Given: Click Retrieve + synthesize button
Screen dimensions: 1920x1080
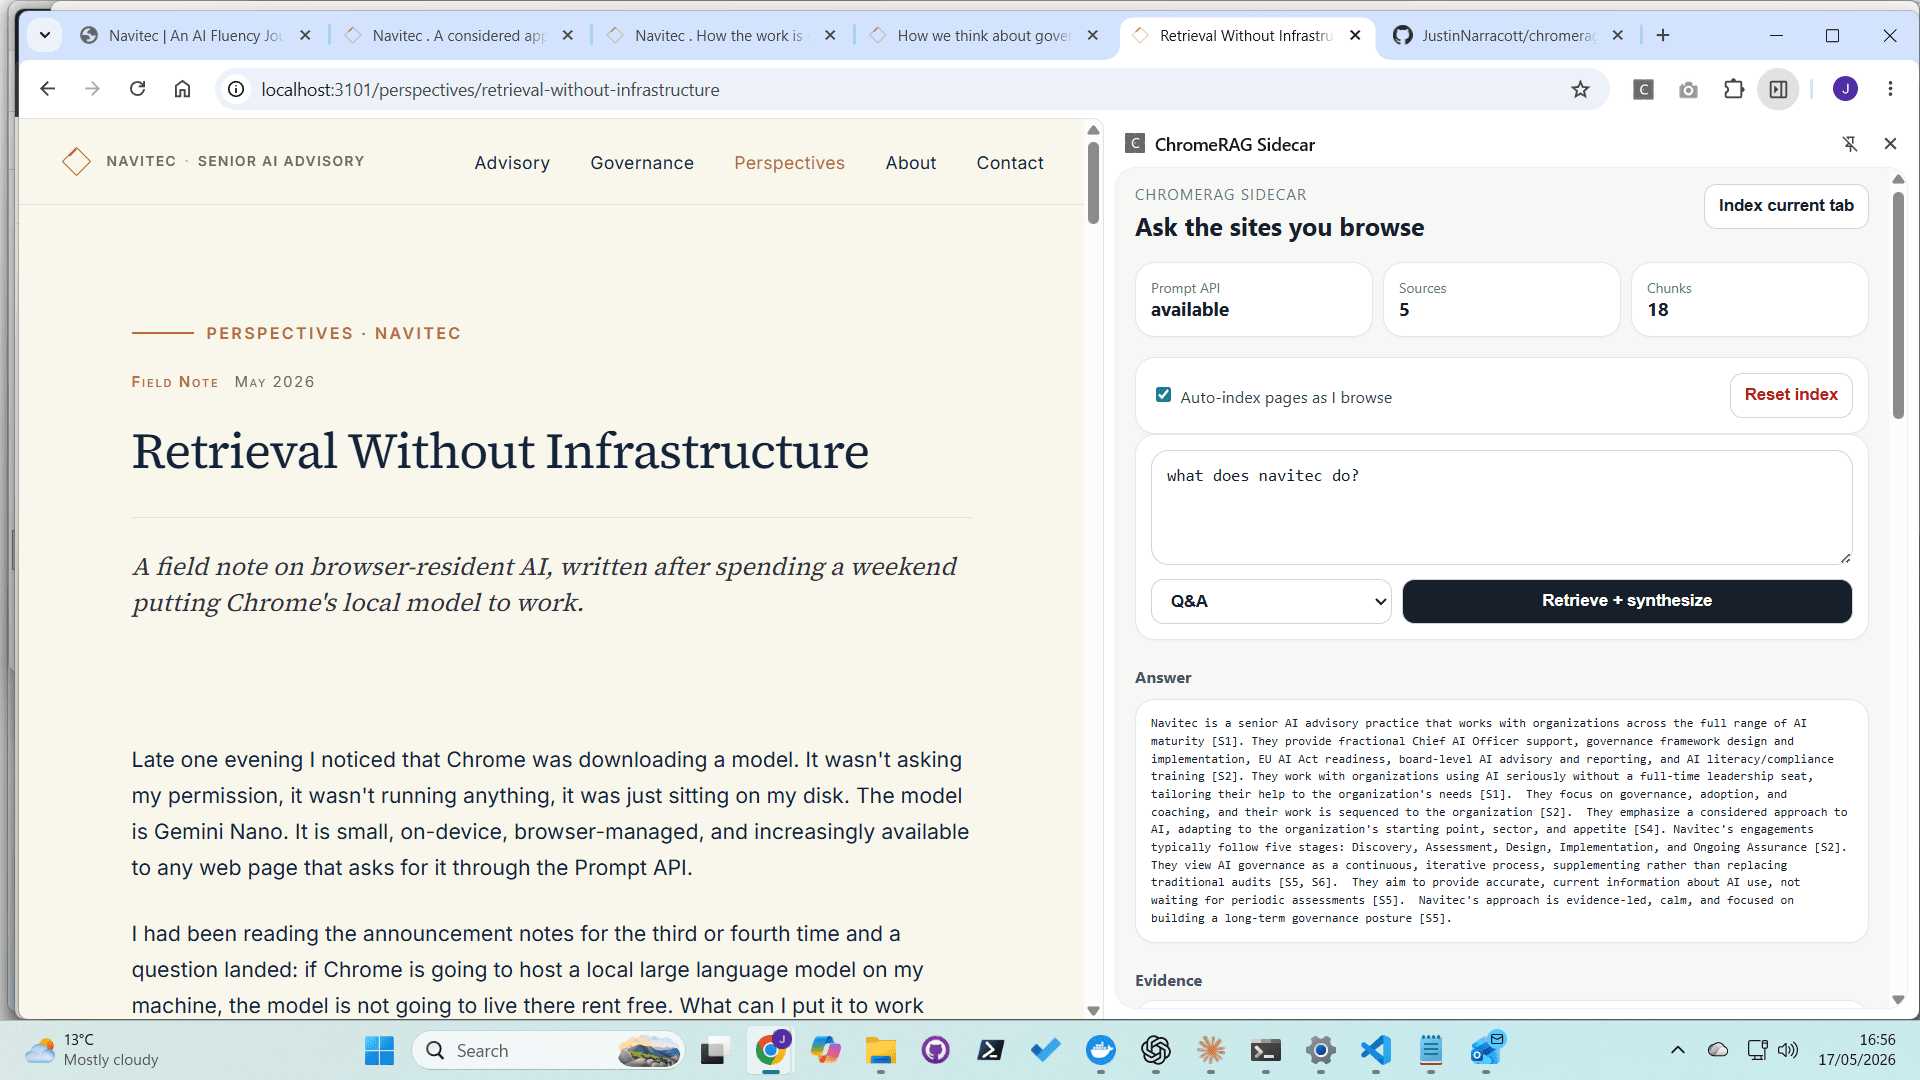Looking at the screenshot, I should (1627, 601).
